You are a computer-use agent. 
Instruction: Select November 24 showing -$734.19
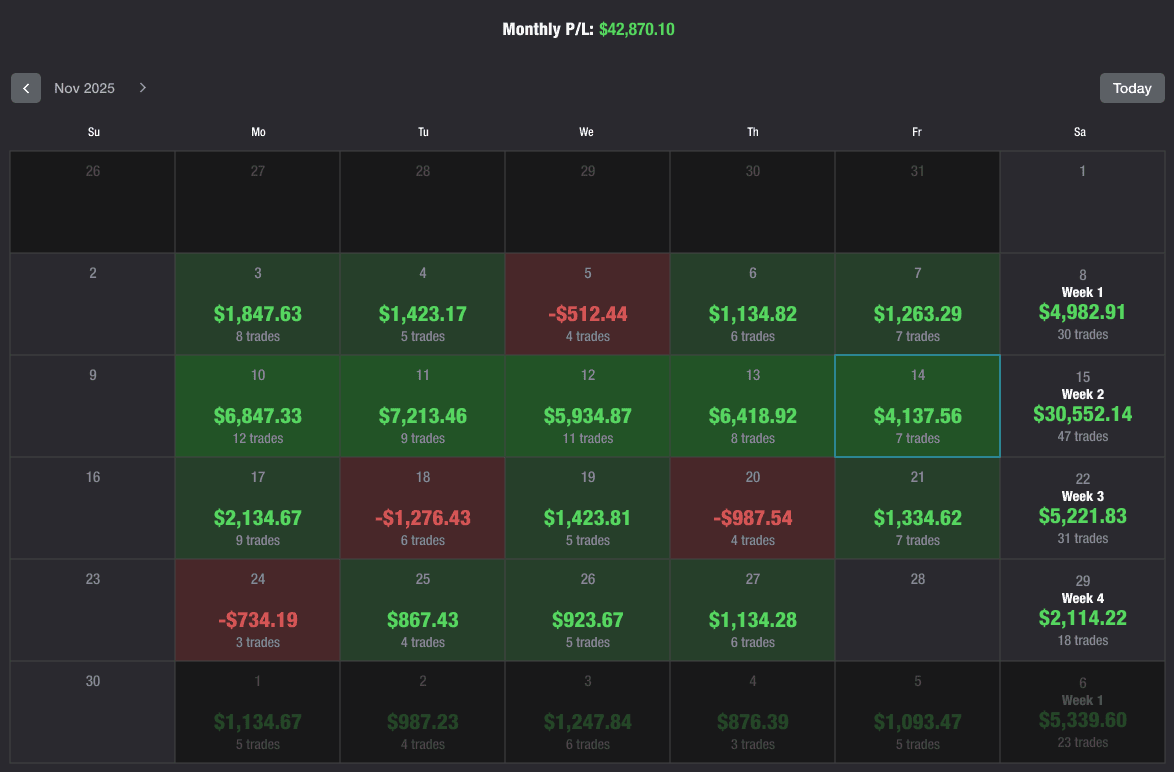(x=258, y=610)
